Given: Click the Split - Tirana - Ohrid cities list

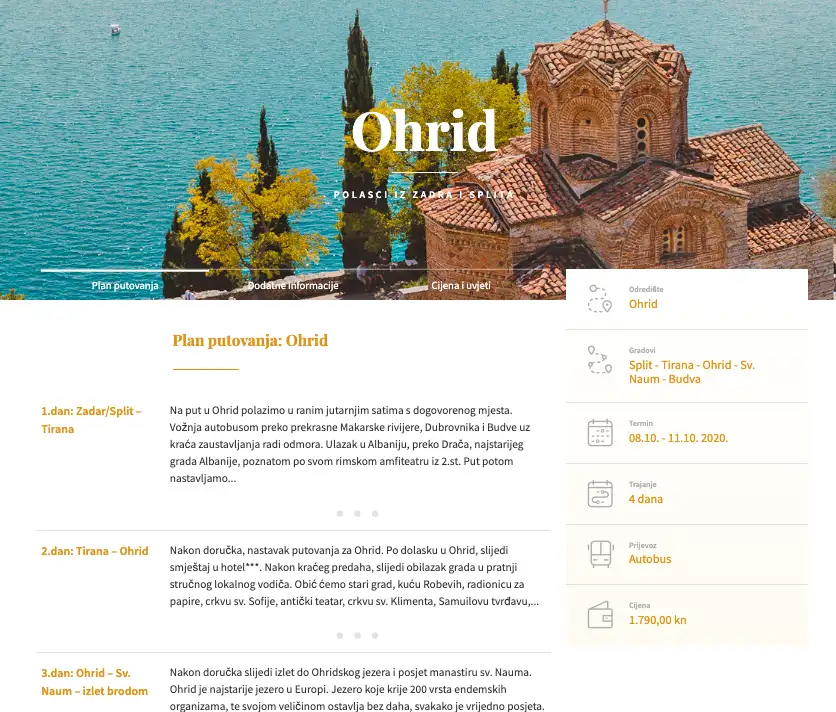Looking at the screenshot, I should pyautogui.click(x=691, y=372).
